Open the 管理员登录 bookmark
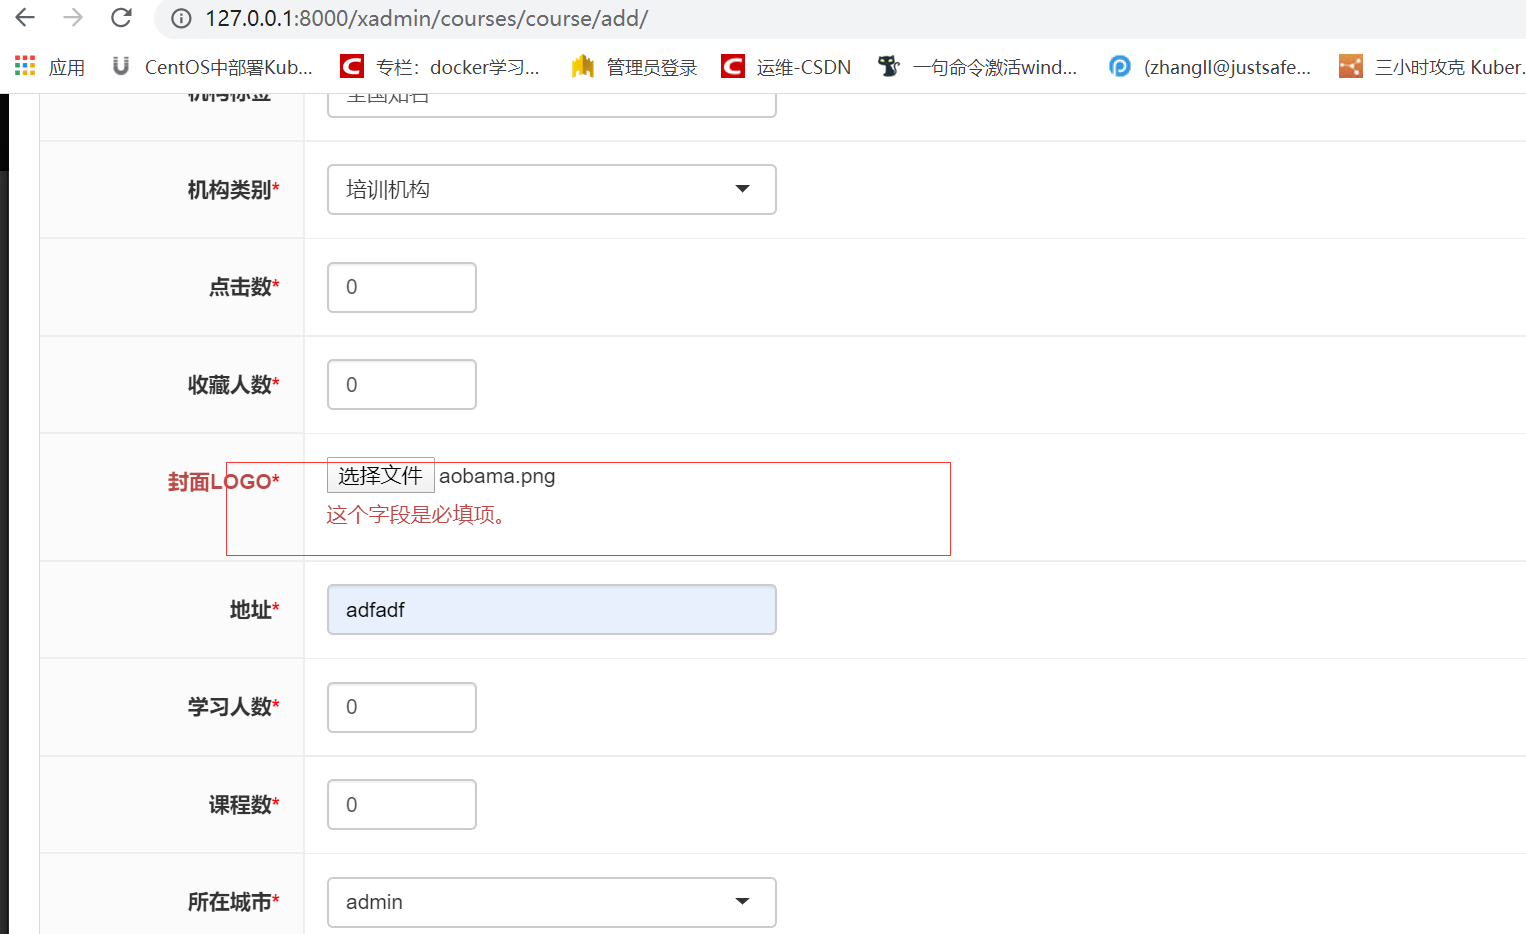This screenshot has width=1526, height=934. [634, 67]
